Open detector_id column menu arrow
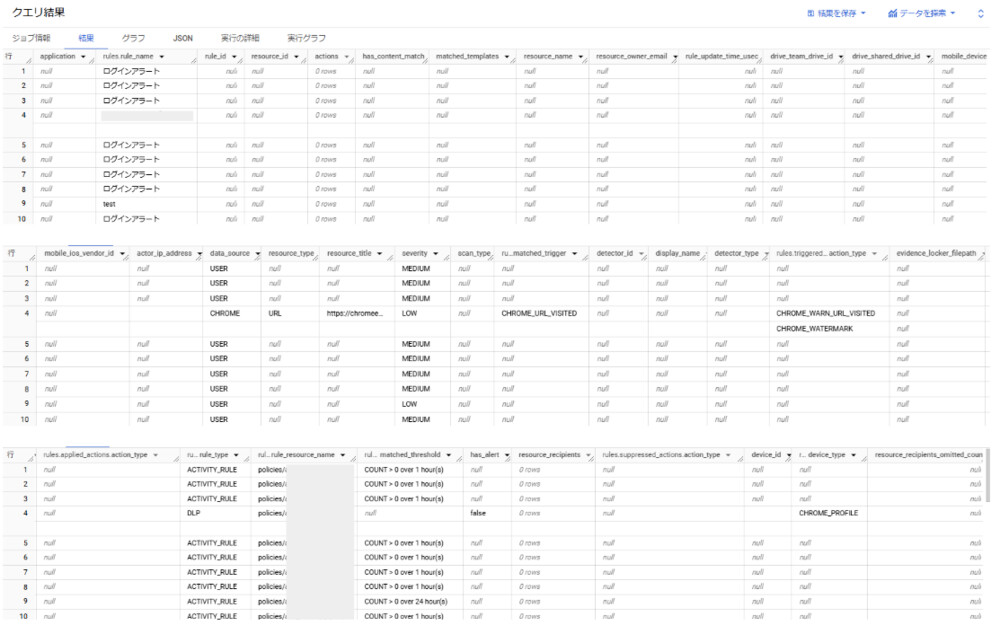This screenshot has height=634, width=1000. coord(642,254)
